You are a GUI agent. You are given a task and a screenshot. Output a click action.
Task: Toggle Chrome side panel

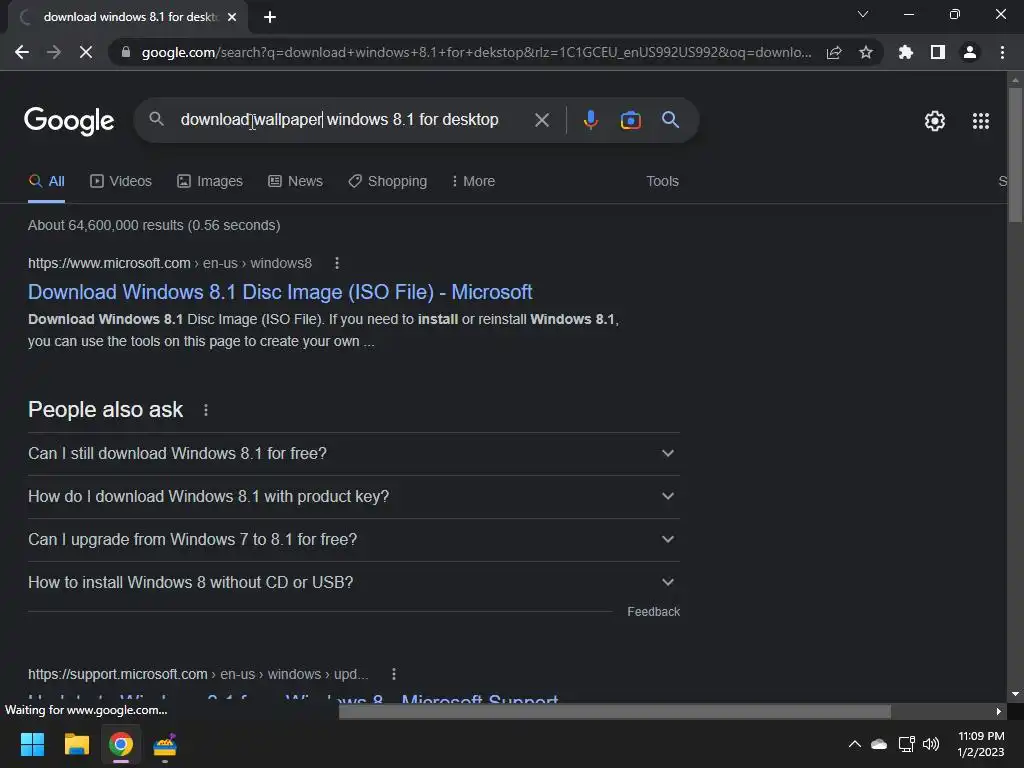[x=938, y=52]
